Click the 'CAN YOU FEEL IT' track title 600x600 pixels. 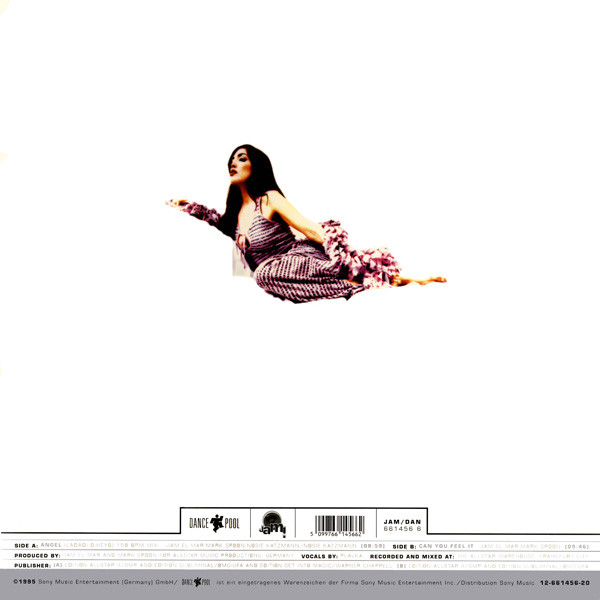click(x=446, y=547)
